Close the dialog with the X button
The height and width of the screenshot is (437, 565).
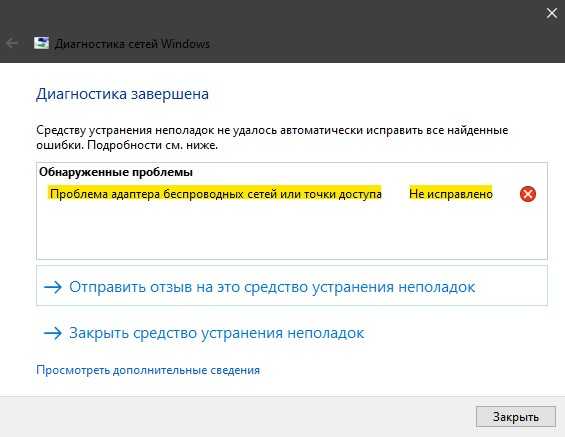pos(551,13)
